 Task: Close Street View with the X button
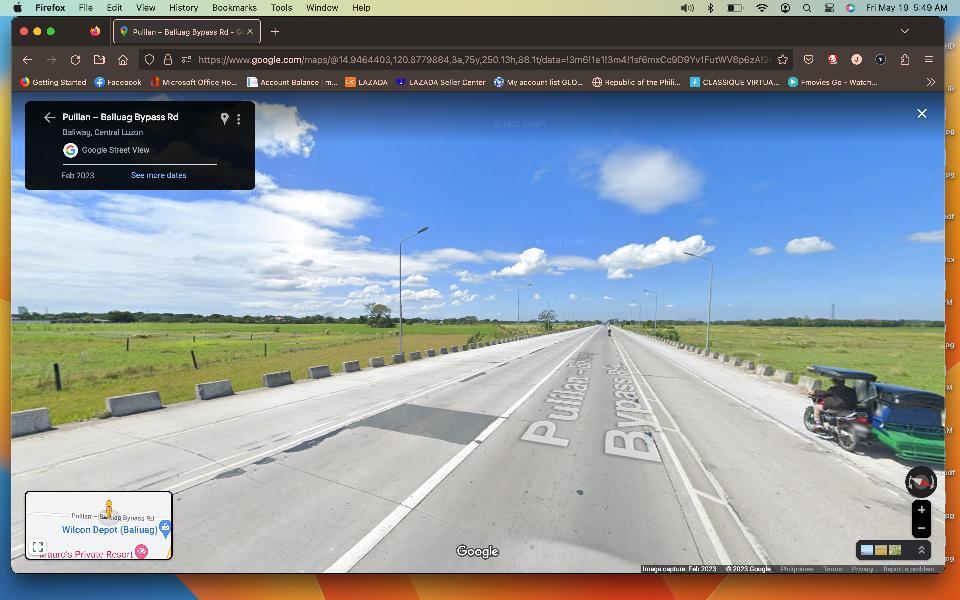(x=921, y=114)
